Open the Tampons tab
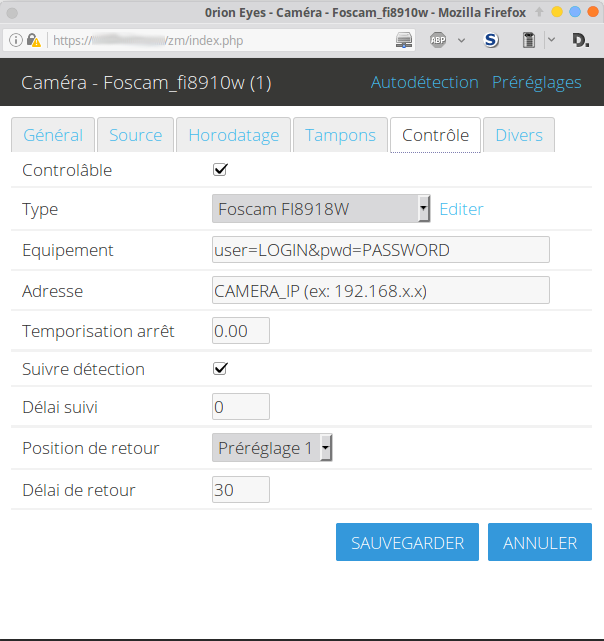The width and height of the screenshot is (604, 641). point(340,135)
